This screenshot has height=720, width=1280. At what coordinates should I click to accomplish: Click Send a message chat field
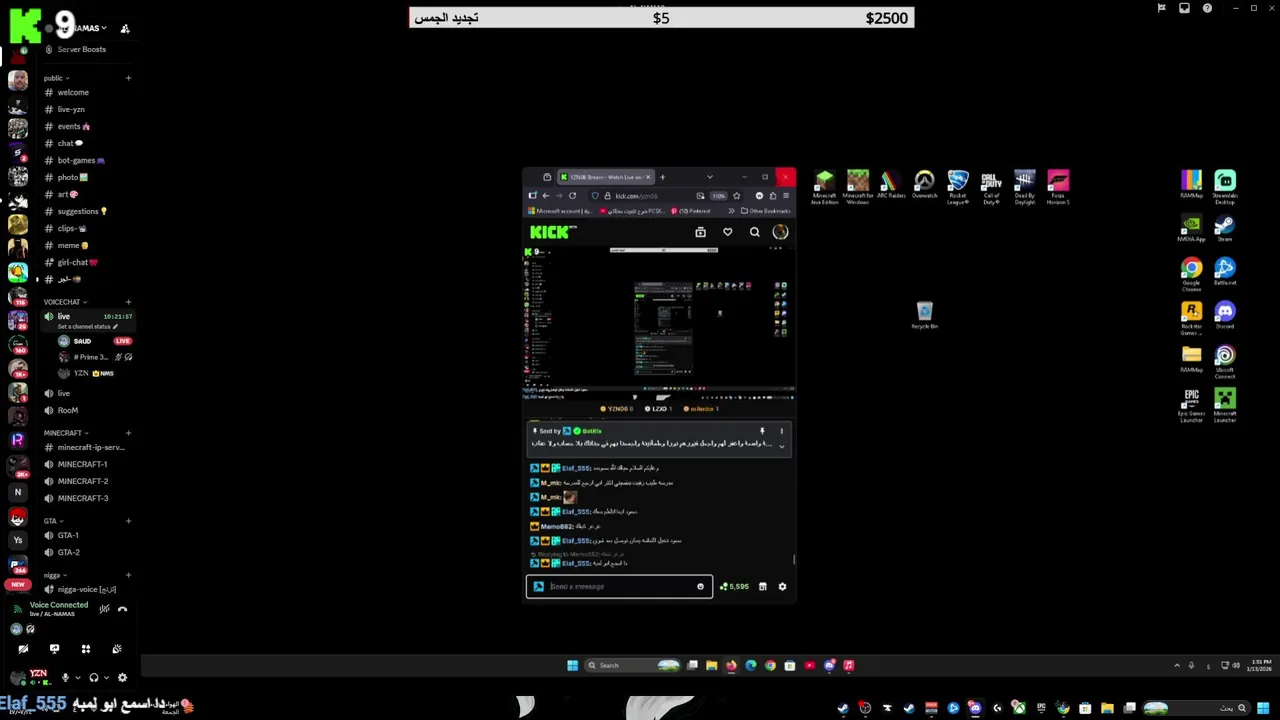pyautogui.click(x=620, y=587)
